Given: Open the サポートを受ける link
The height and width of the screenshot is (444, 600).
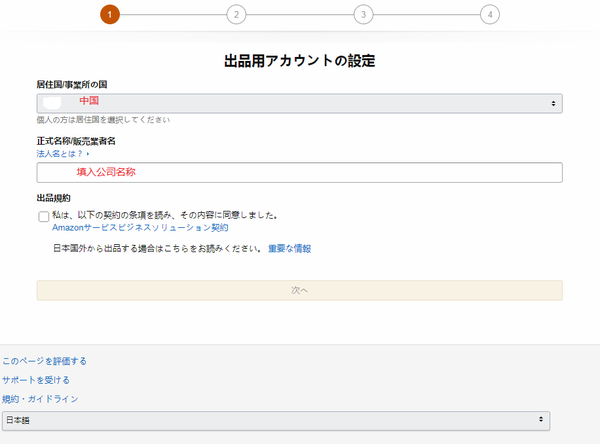Looking at the screenshot, I should coord(36,380).
